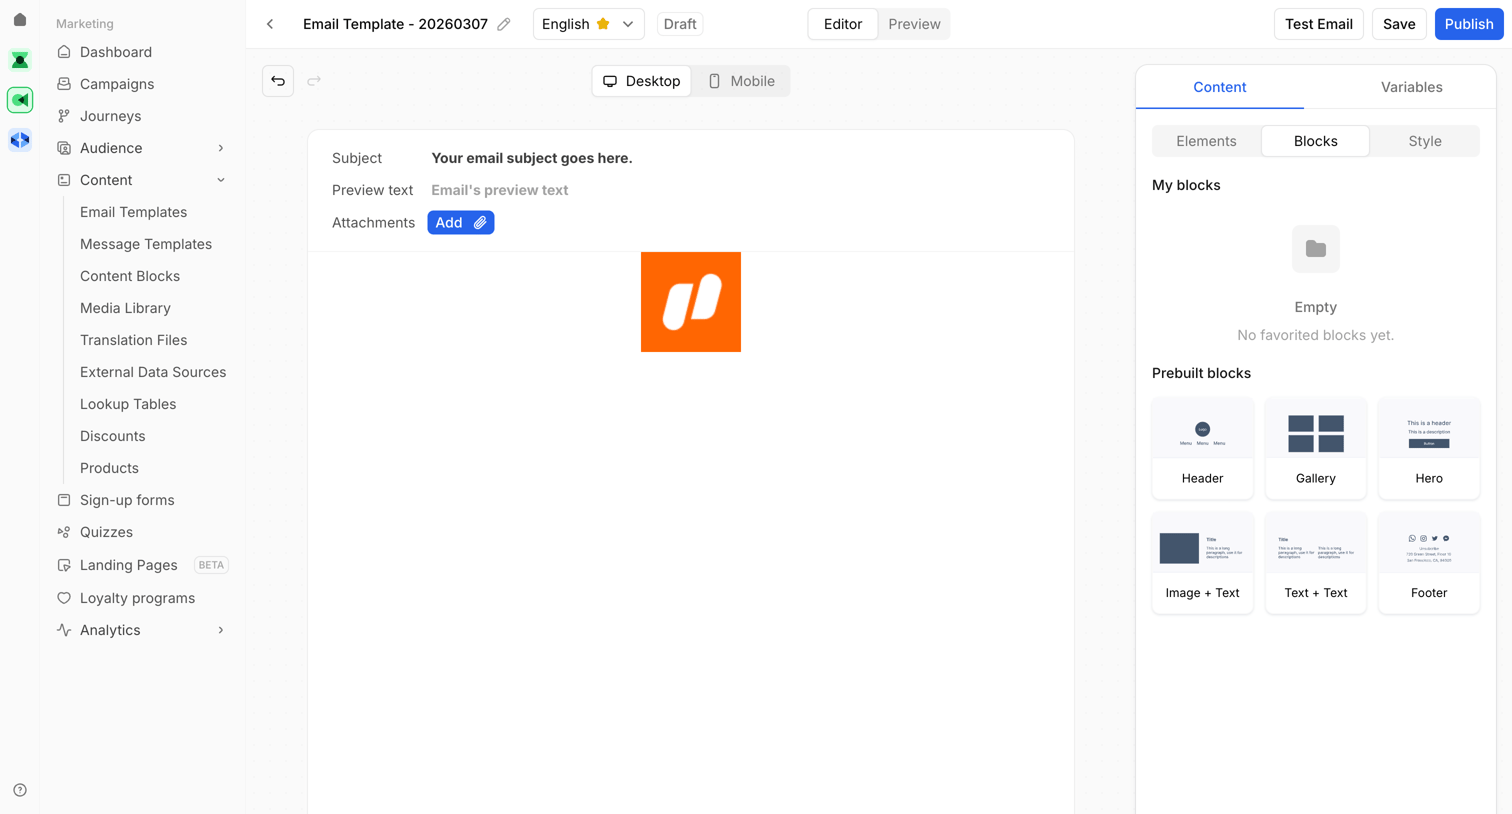Click the "My blocks" heading

1186,185
